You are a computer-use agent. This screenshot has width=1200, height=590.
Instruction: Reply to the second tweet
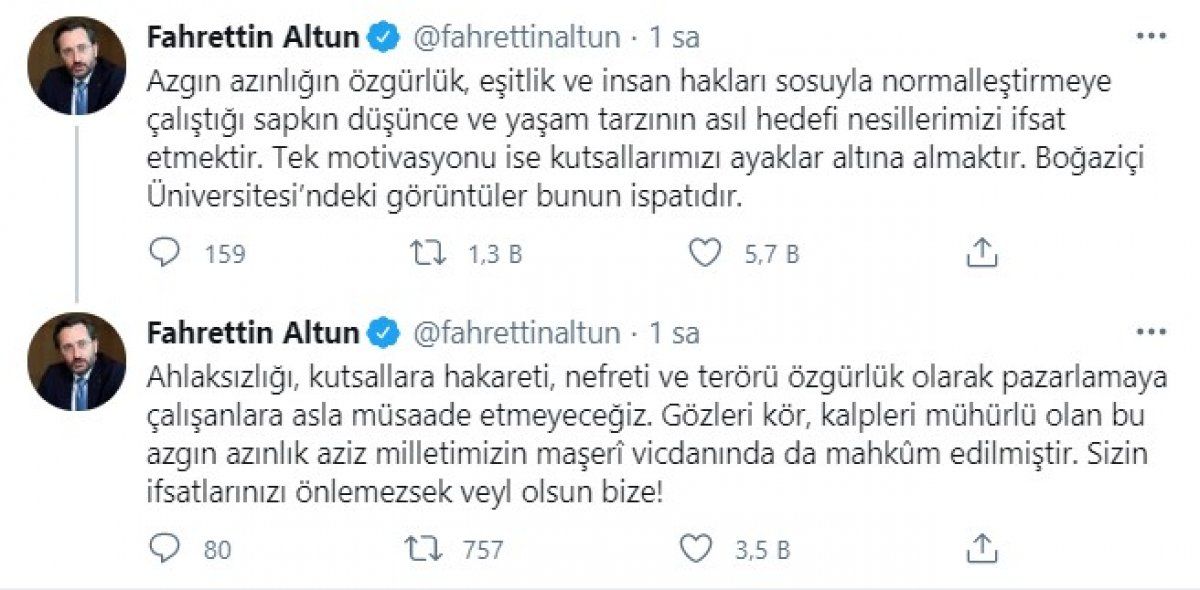pyautogui.click(x=163, y=548)
